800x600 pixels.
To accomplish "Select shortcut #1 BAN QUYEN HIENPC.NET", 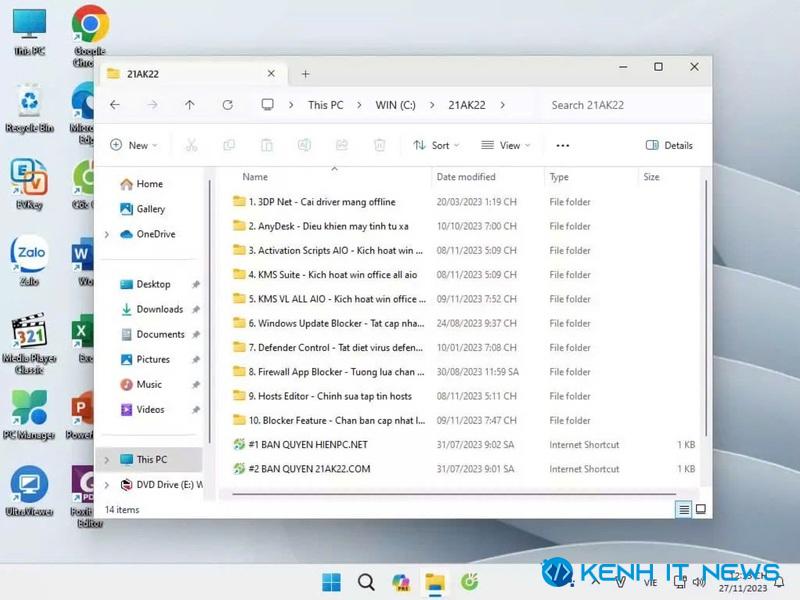I will click(300, 444).
